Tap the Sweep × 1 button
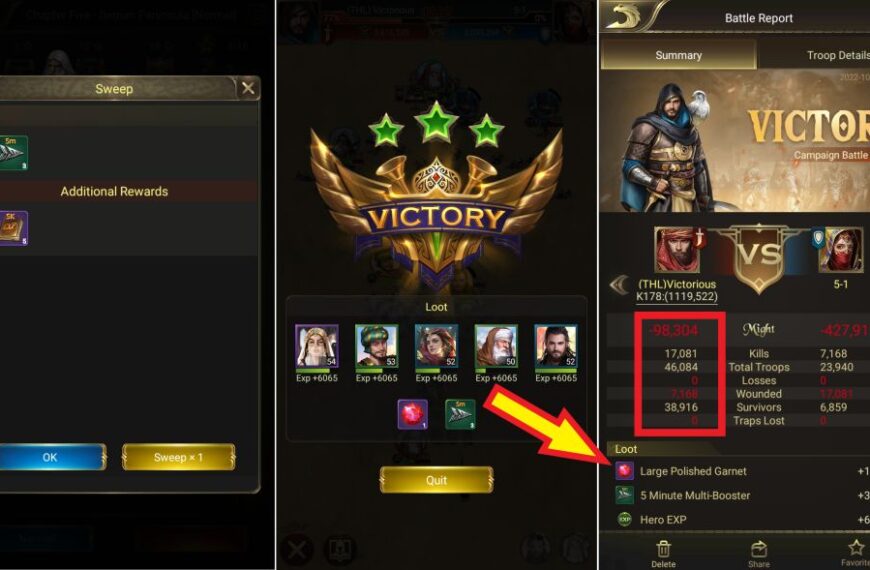Viewport: 870px width, 570px height. pyautogui.click(x=179, y=457)
